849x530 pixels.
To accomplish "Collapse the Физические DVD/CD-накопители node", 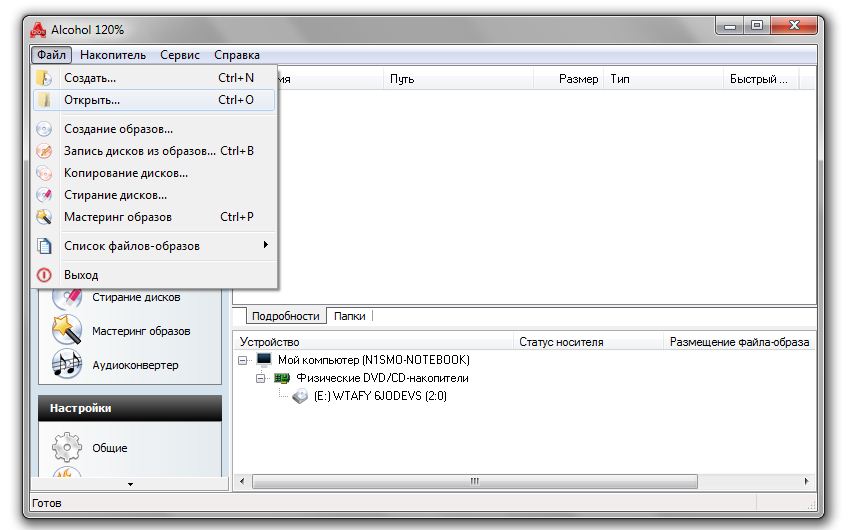I will pyautogui.click(x=260, y=378).
